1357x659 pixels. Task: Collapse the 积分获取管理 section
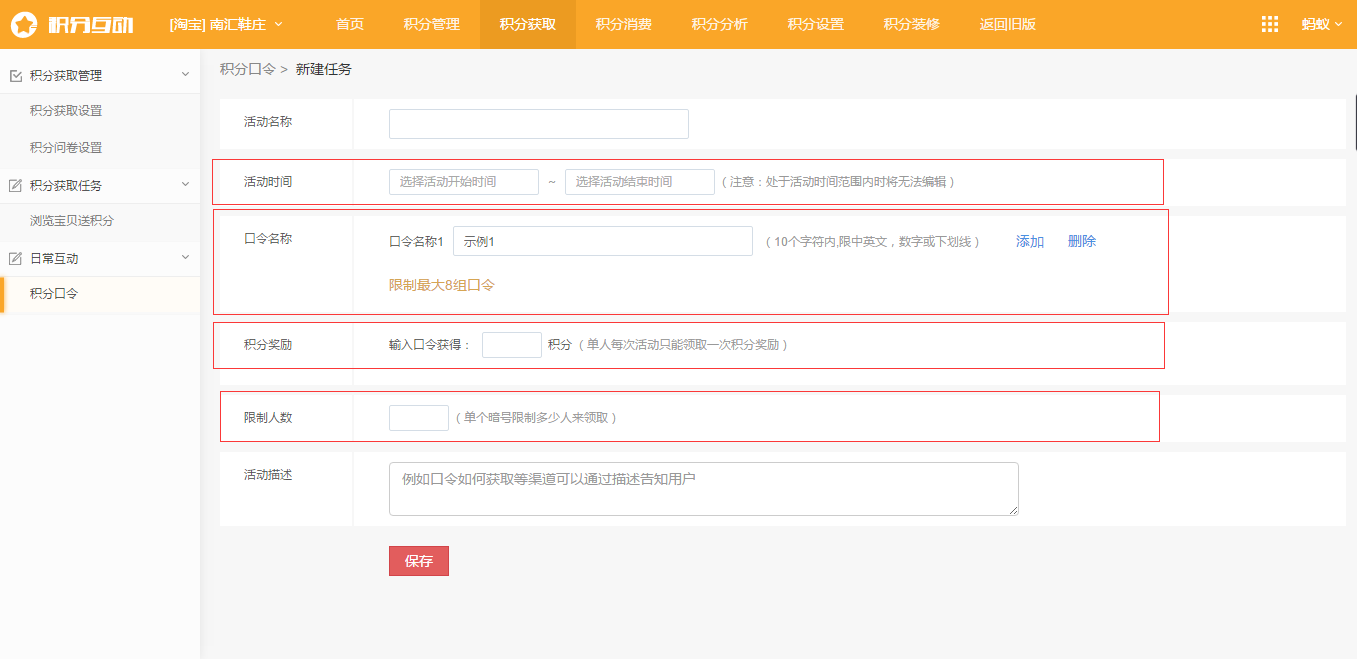tap(183, 73)
